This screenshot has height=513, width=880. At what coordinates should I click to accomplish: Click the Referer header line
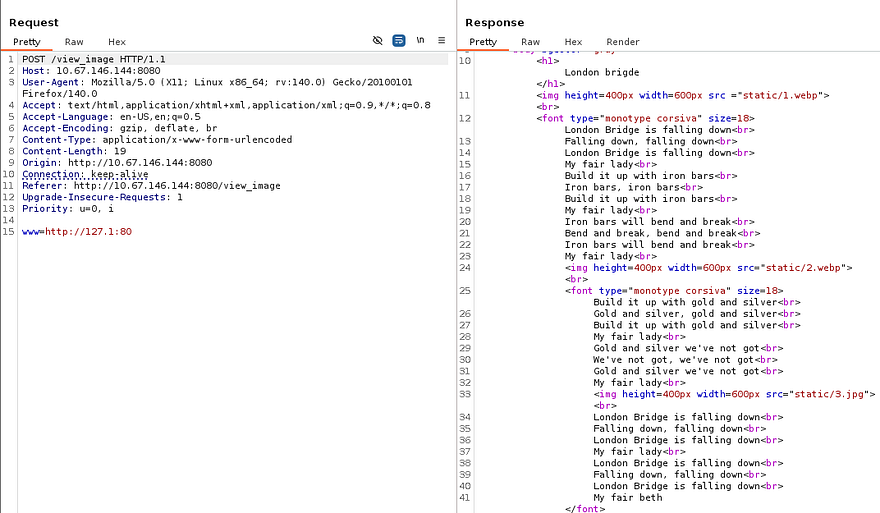(151, 186)
